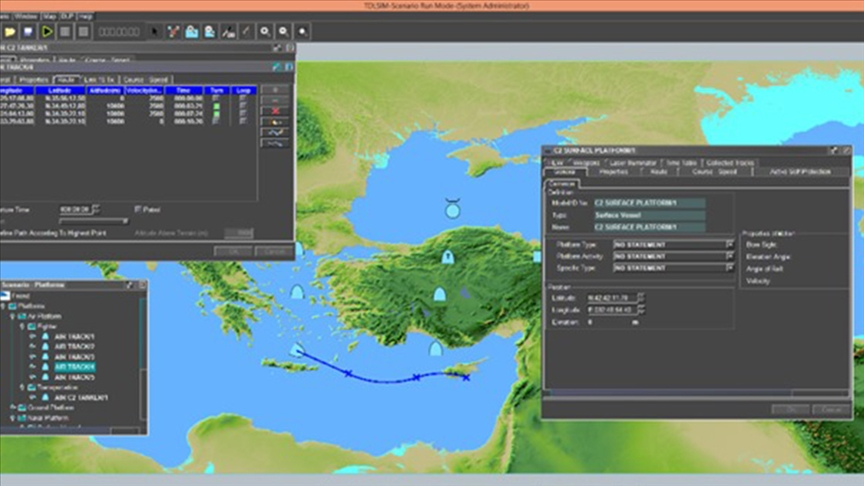This screenshot has width=864, height=486.
Task: Click Cancel in C2 Surface Platform dialog
Action: (830, 409)
